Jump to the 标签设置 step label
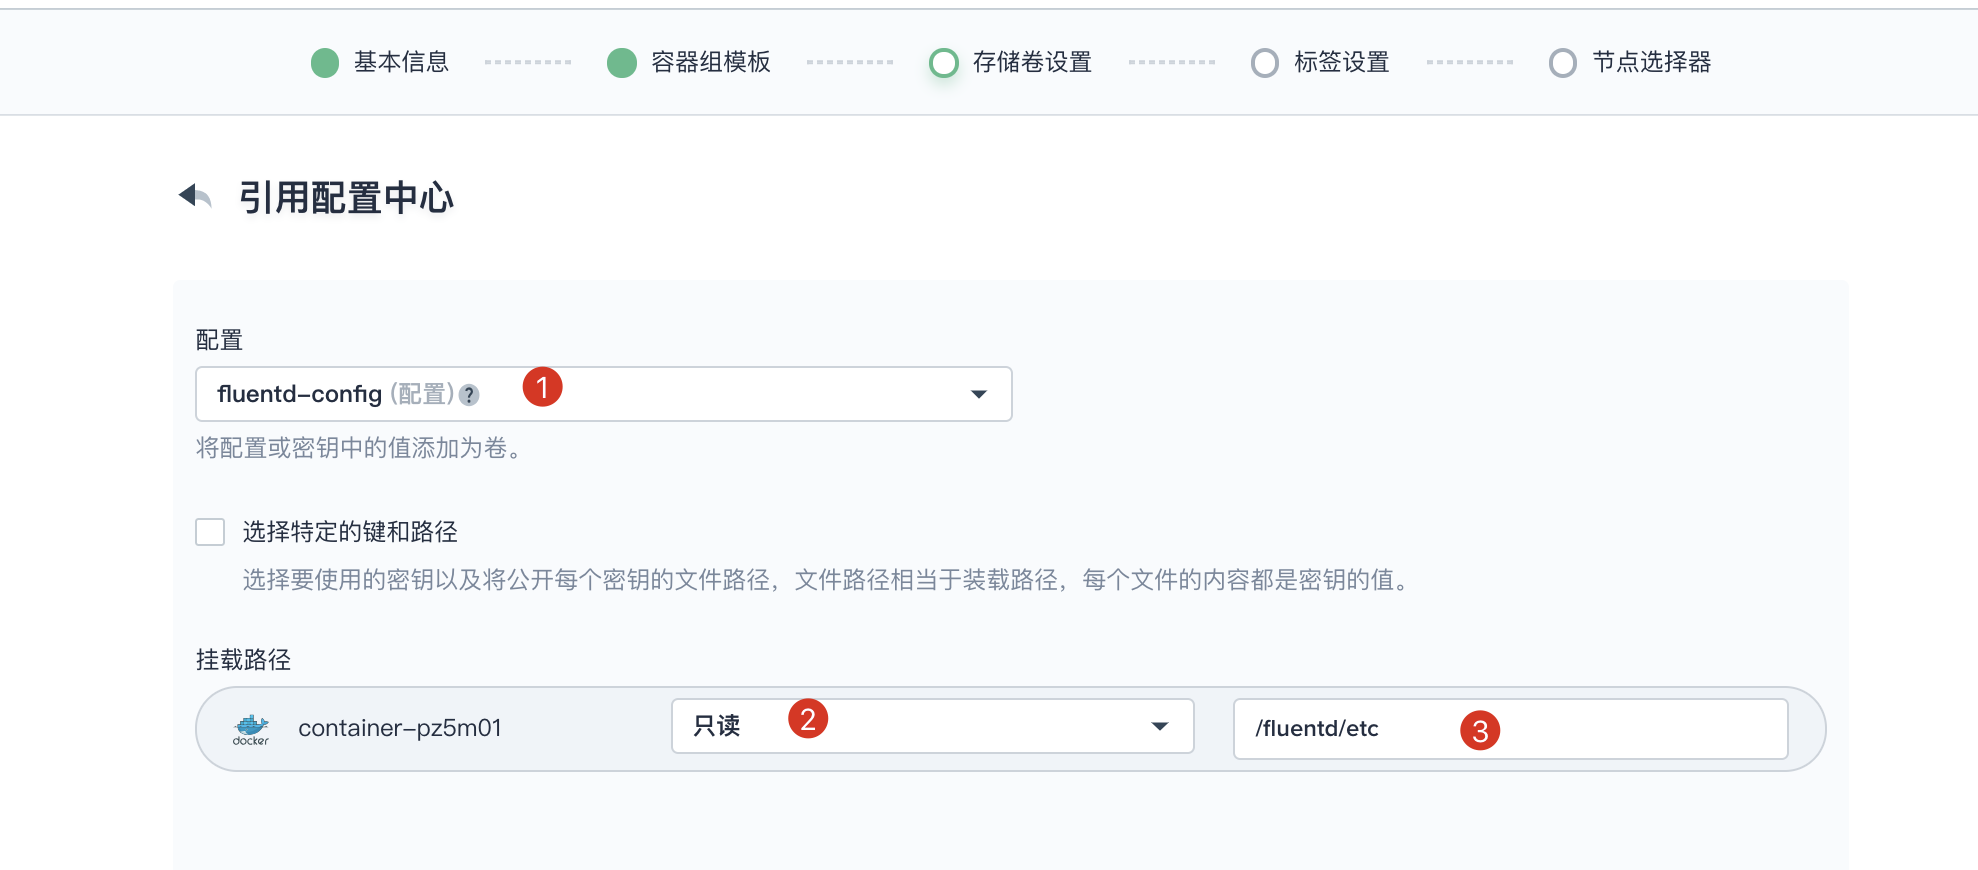This screenshot has height=870, width=1978. (x=1342, y=62)
